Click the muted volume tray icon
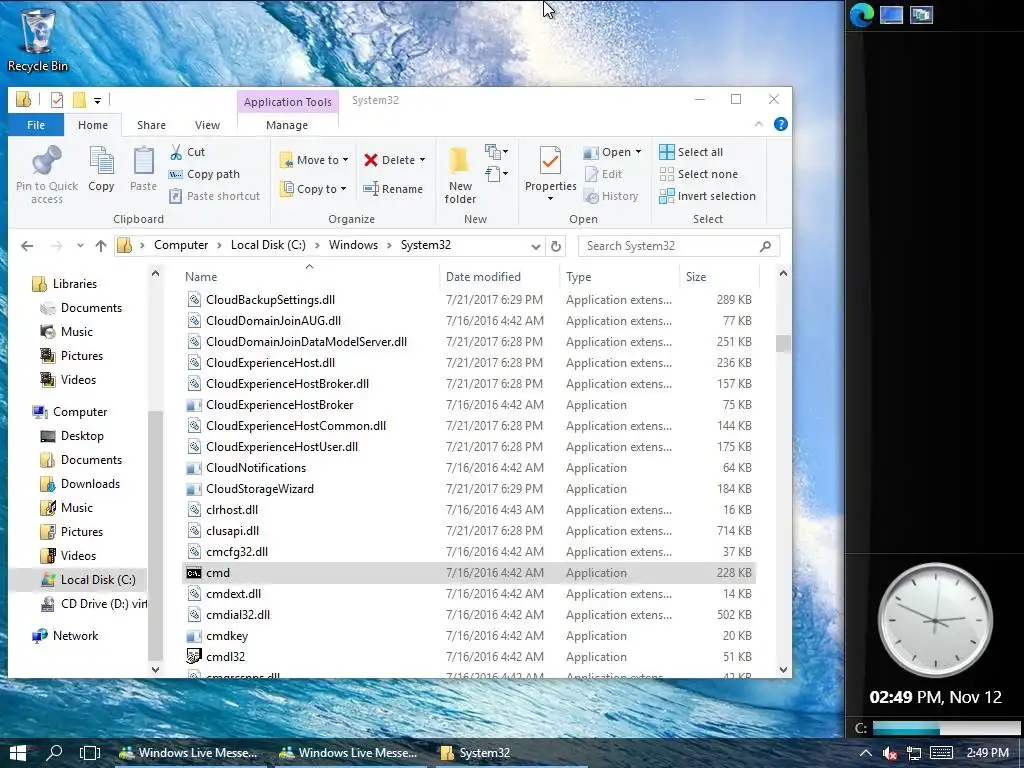 coord(889,753)
